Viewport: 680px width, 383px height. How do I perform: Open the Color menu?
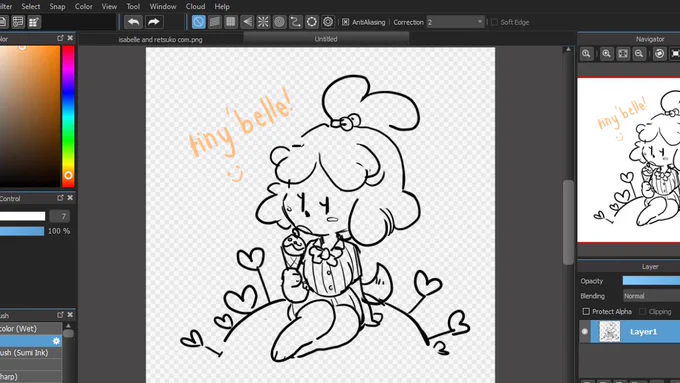click(84, 7)
